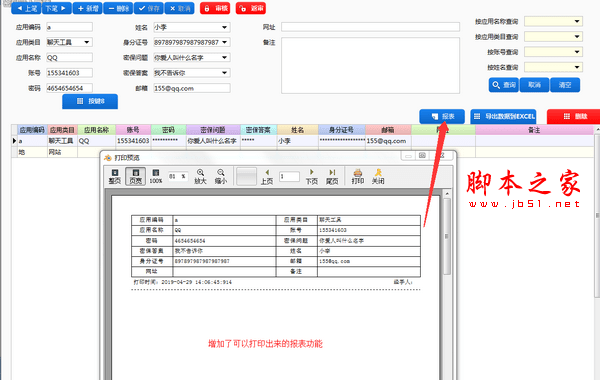Click the 网址 input field
Screen dimensions: 600x380
370,27
